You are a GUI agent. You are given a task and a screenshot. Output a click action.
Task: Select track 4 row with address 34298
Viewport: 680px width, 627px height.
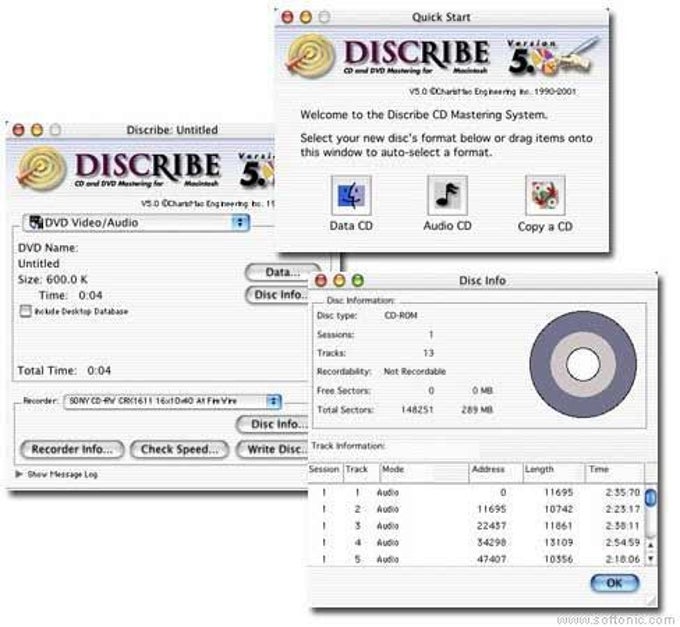coord(476,542)
